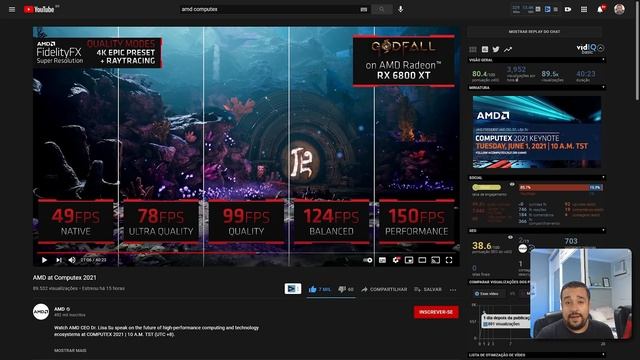Open the vidIQ Twitter icon
Viewport: 640px width, 360px height.
496,49
